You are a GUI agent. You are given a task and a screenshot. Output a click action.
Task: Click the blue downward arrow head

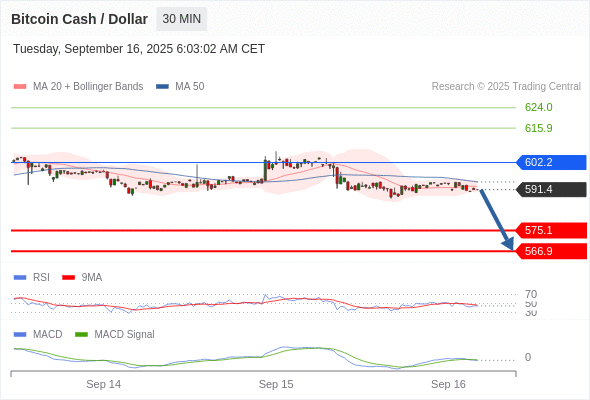(x=508, y=244)
